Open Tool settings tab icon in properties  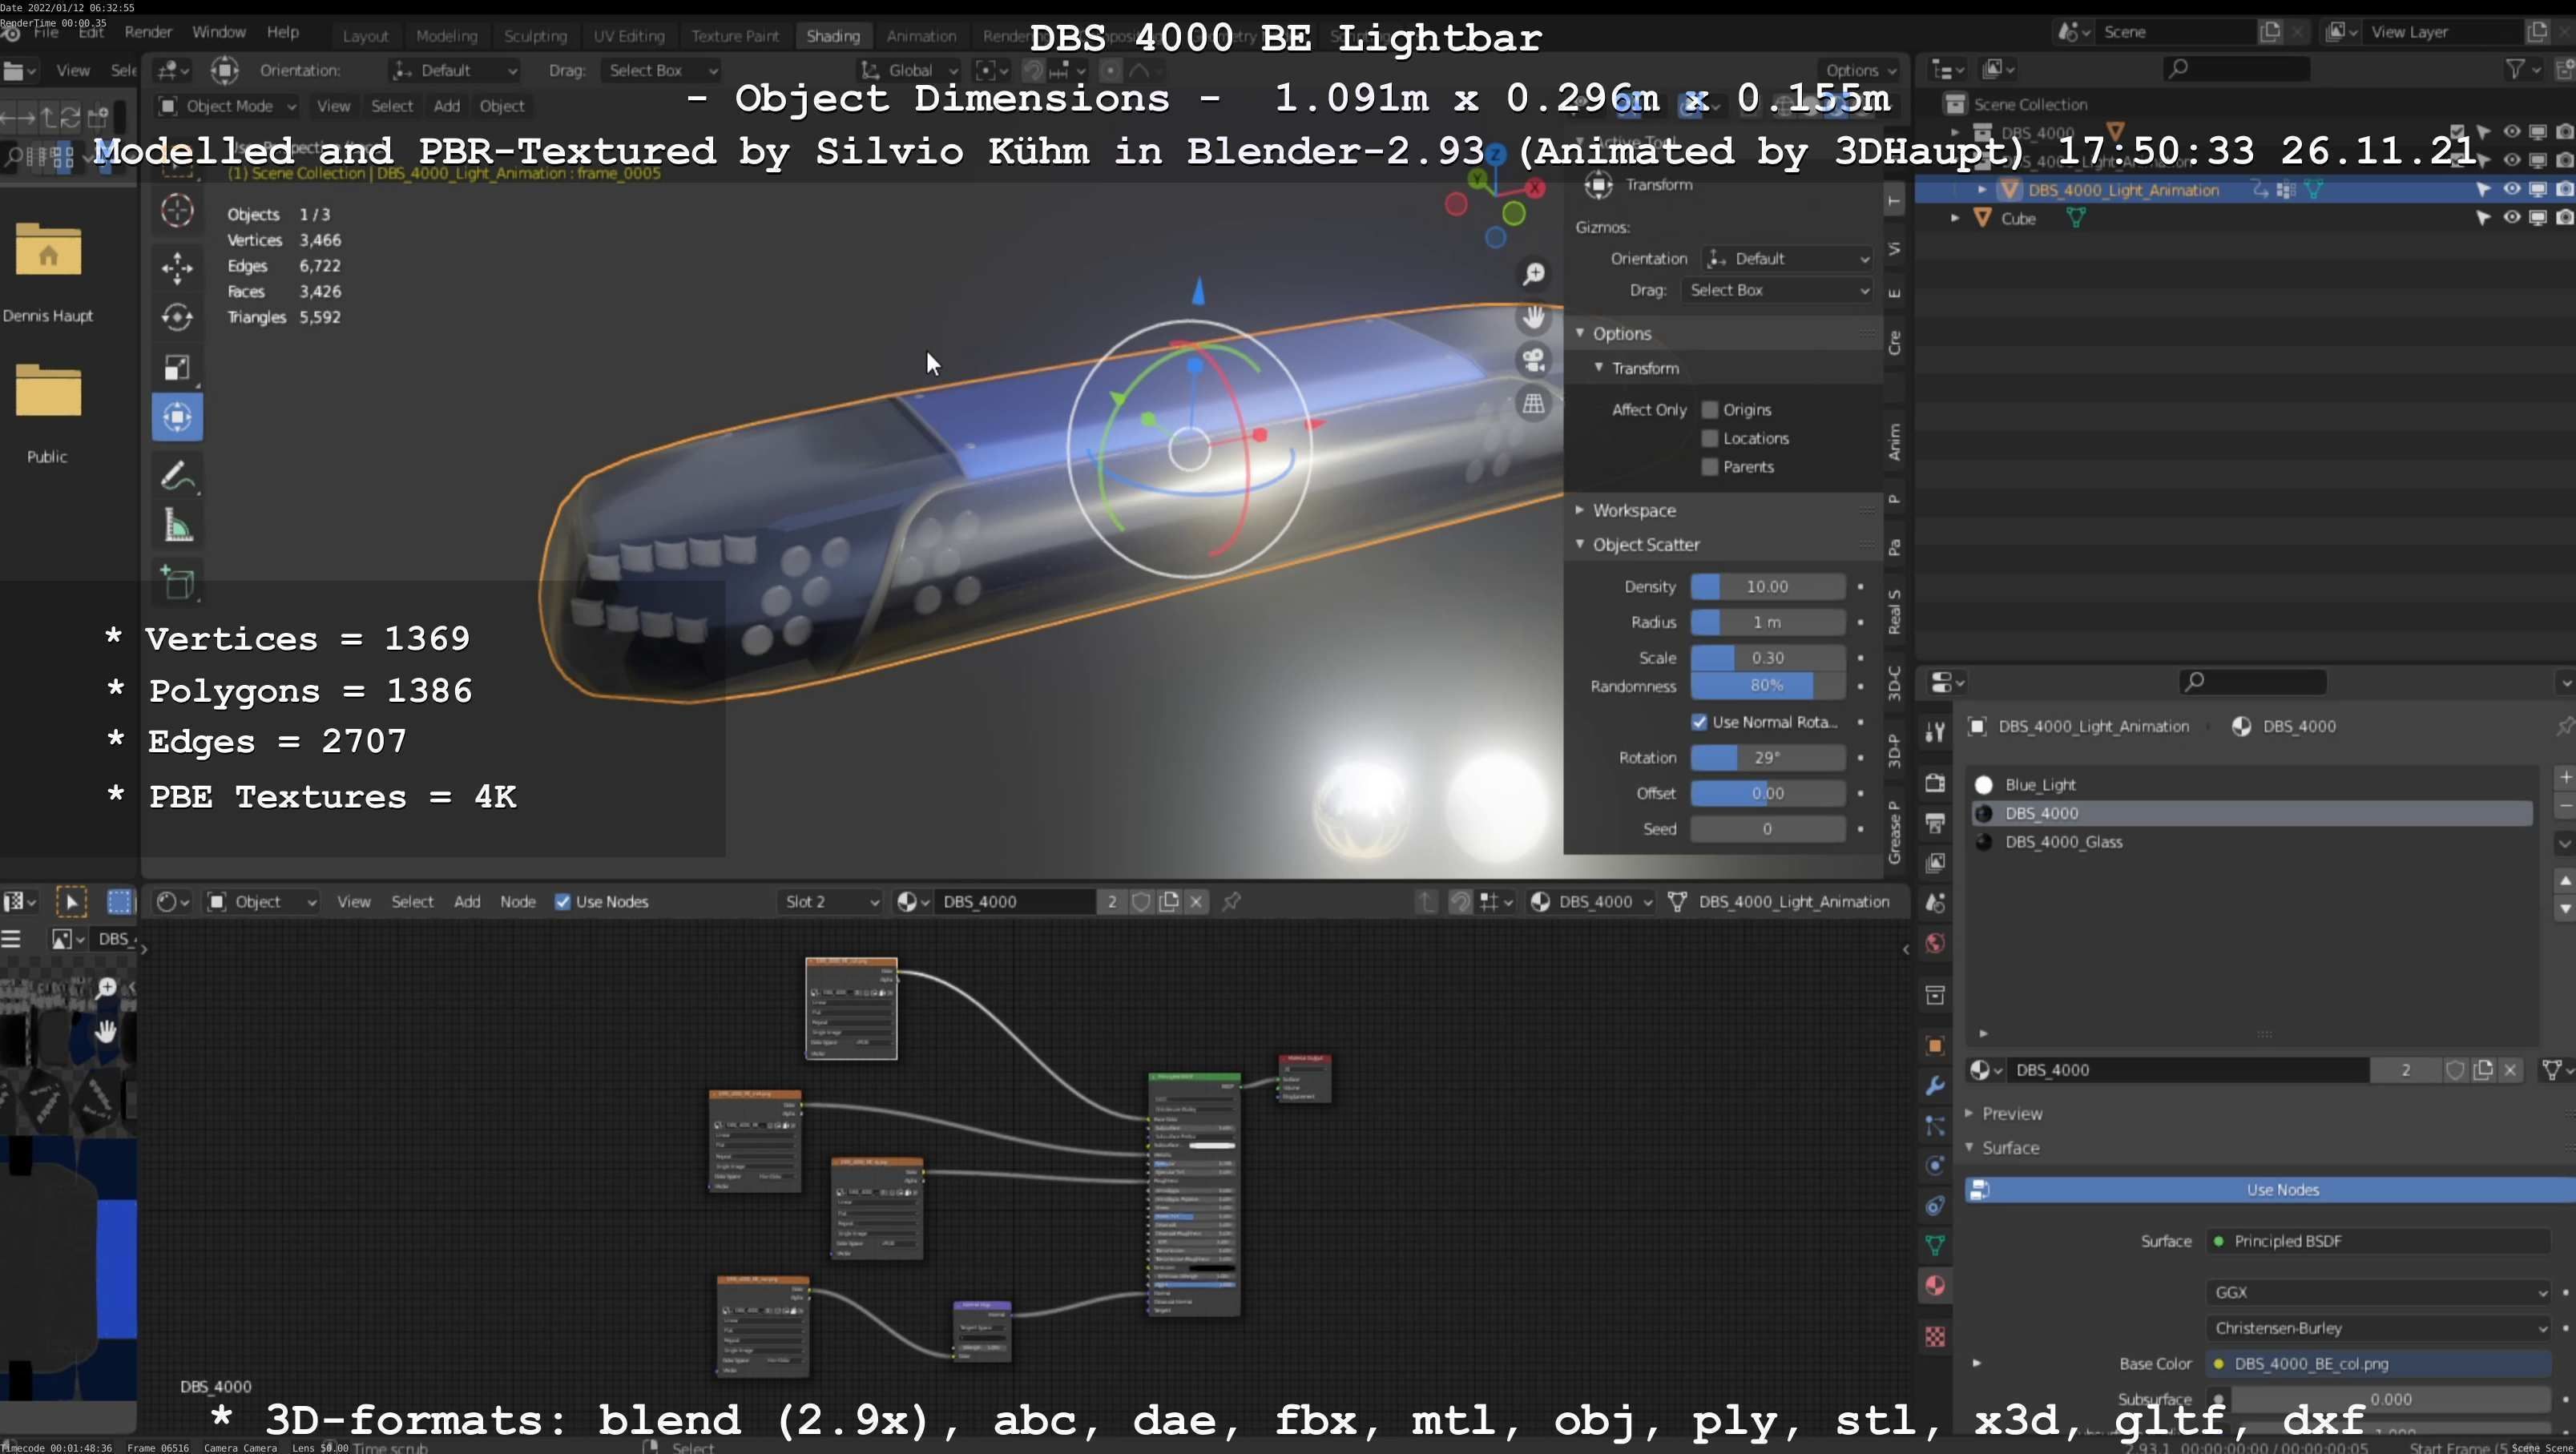click(x=1935, y=732)
